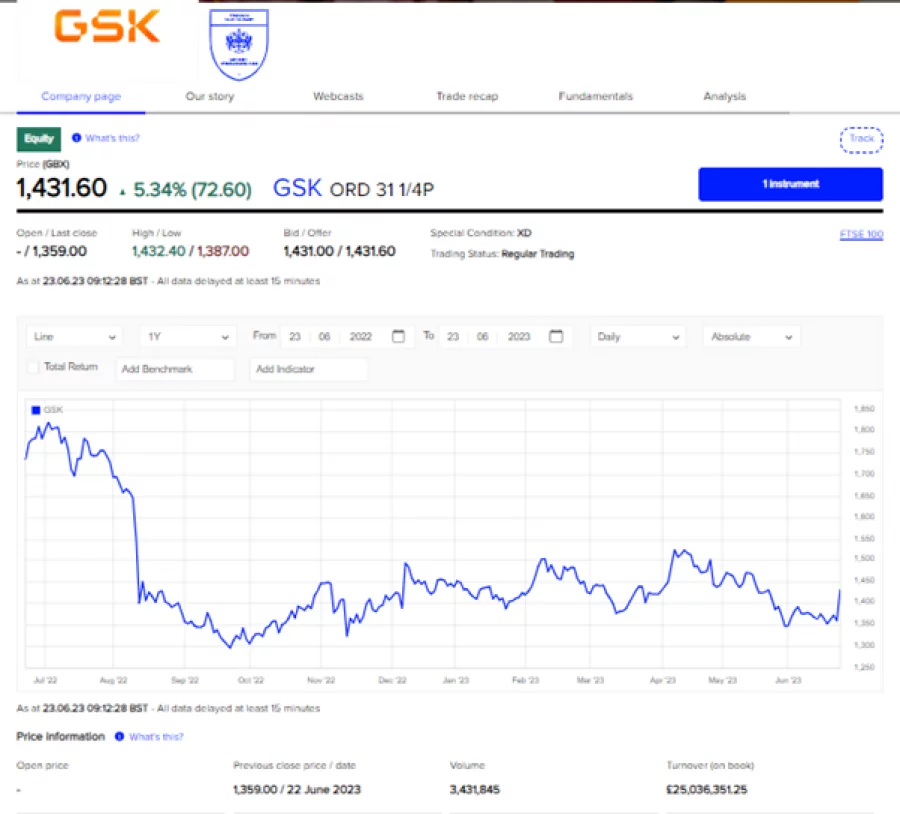Open the calendar picker for the To date
Viewport: 900px width, 814px height.
point(556,337)
